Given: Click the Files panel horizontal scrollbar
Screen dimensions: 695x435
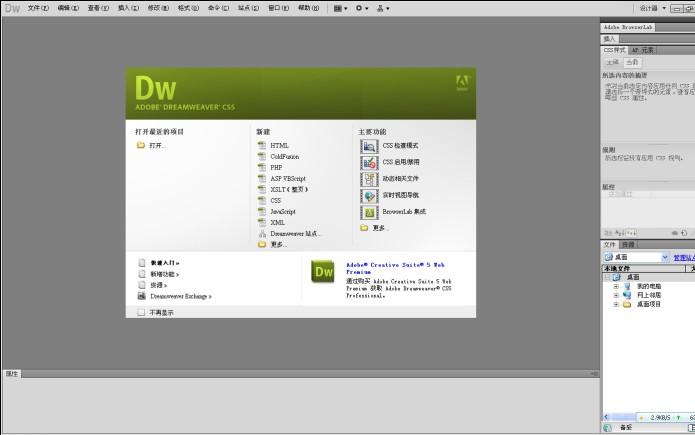Looking at the screenshot, I should tap(619, 417).
